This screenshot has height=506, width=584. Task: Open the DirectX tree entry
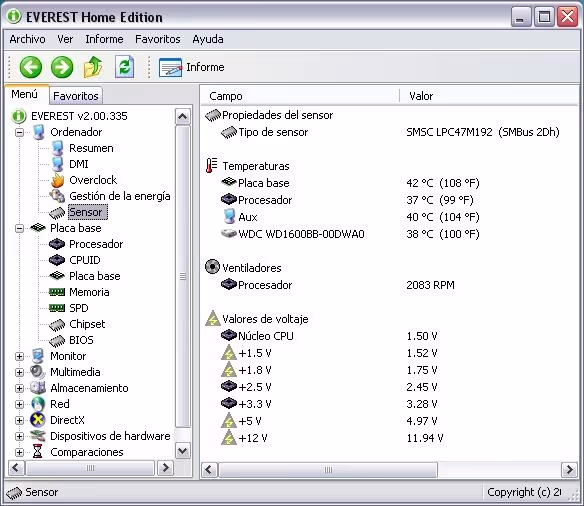(x=67, y=420)
